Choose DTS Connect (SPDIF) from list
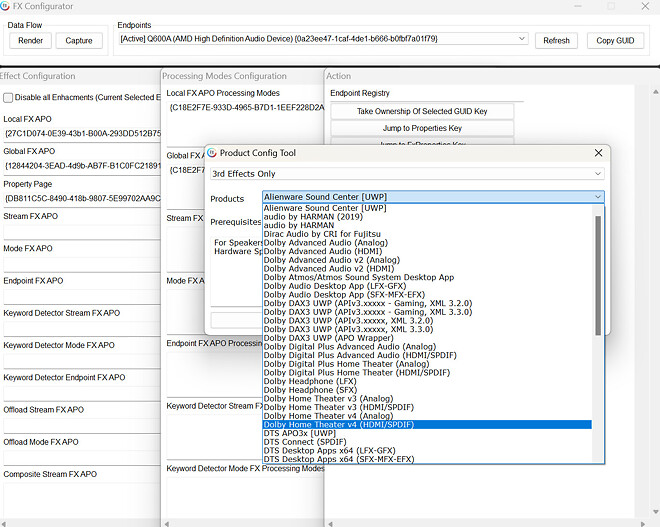 coord(311,441)
